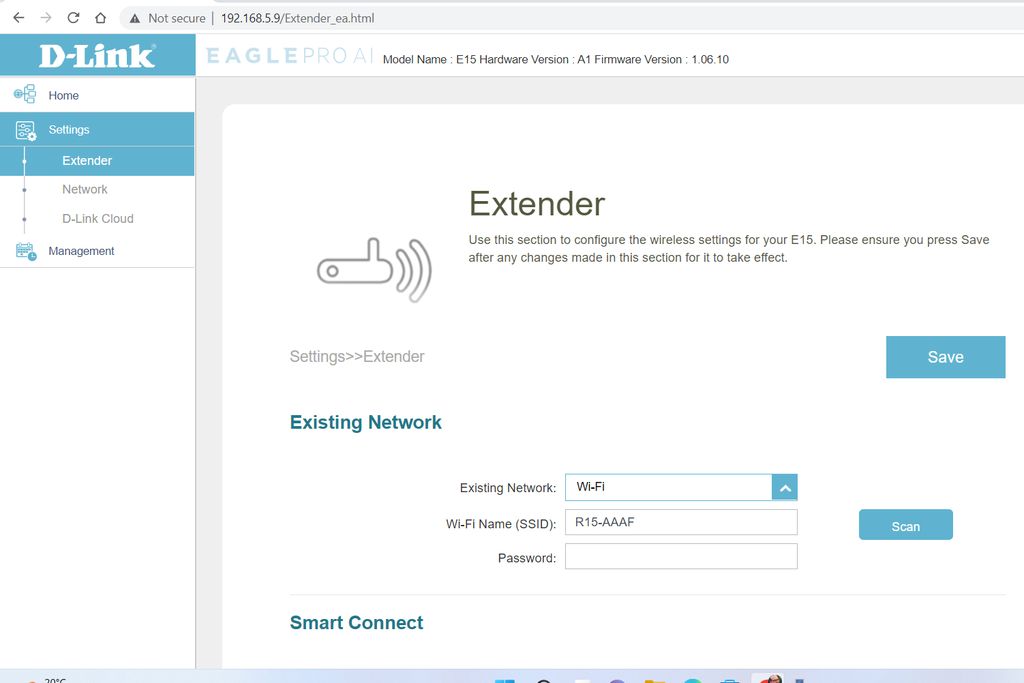The image size is (1024, 683).
Task: Click the Existing Network section heading
Action: [x=365, y=422]
